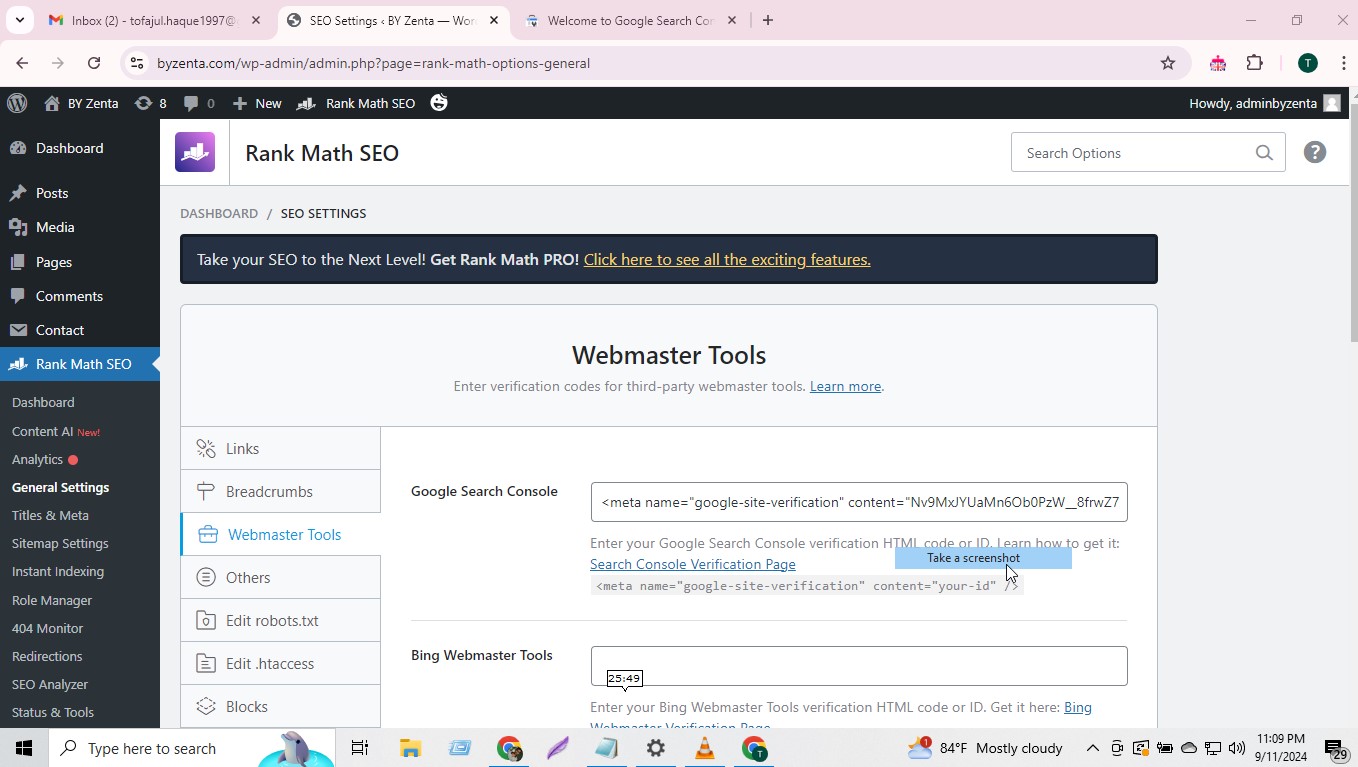Open Status & Tools submenu
The width and height of the screenshot is (1358, 767).
(x=53, y=712)
